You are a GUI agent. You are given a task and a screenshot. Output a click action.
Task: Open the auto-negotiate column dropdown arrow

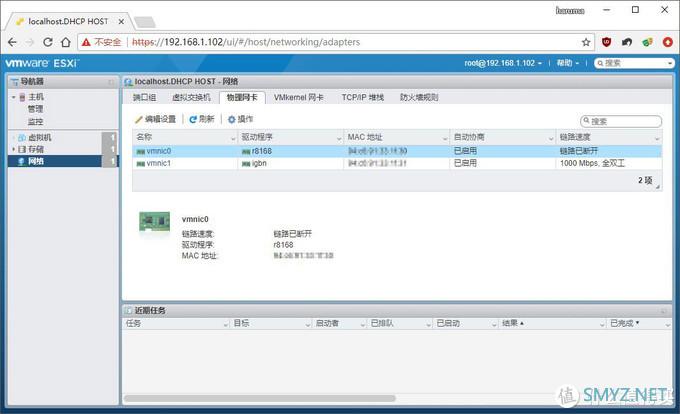point(551,138)
